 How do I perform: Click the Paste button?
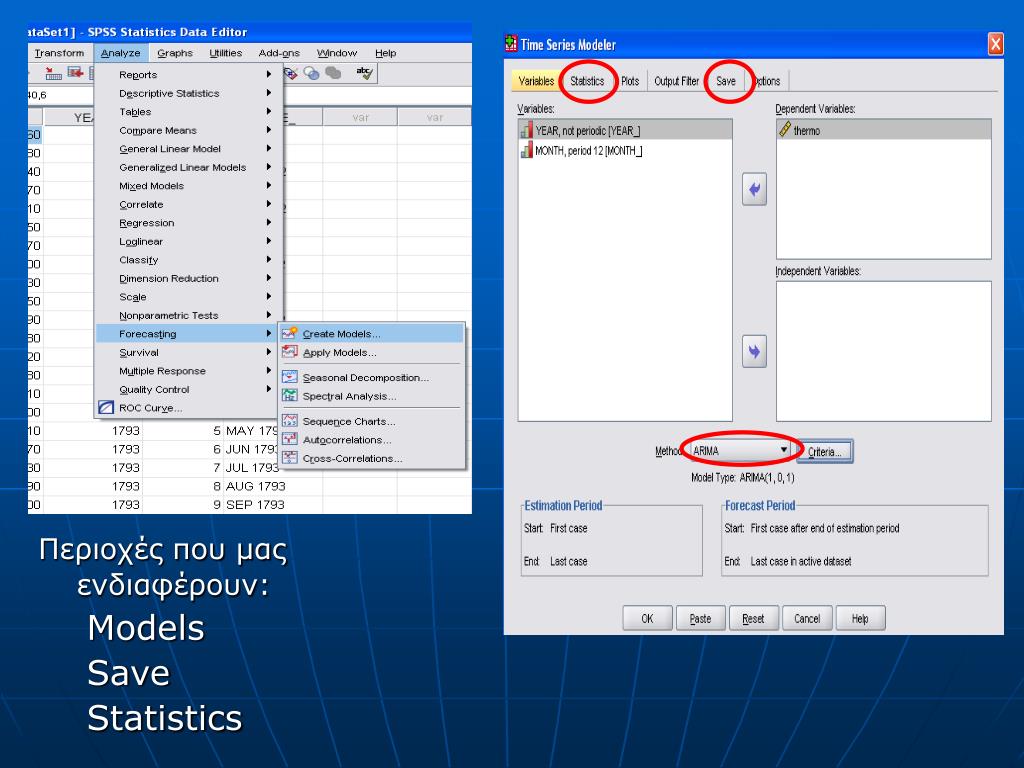700,618
